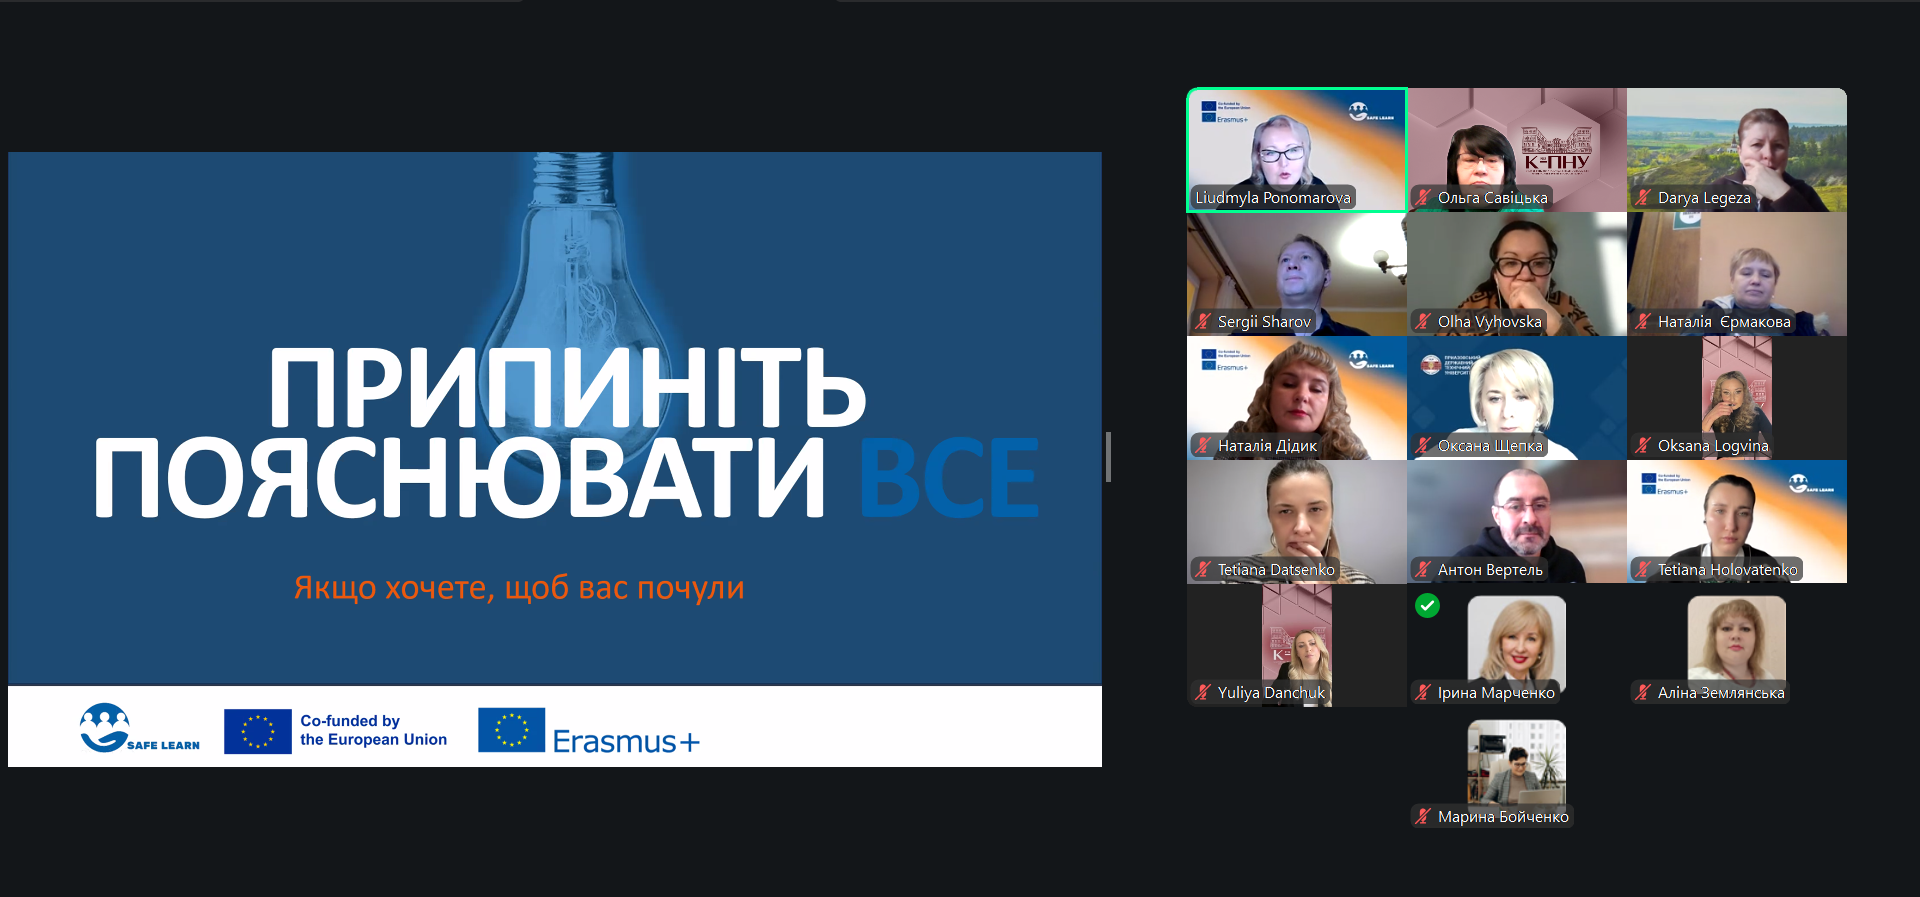Screen dimensions: 1920x897
Task: Click the Наталія Єрмакова name label
Action: [1723, 322]
